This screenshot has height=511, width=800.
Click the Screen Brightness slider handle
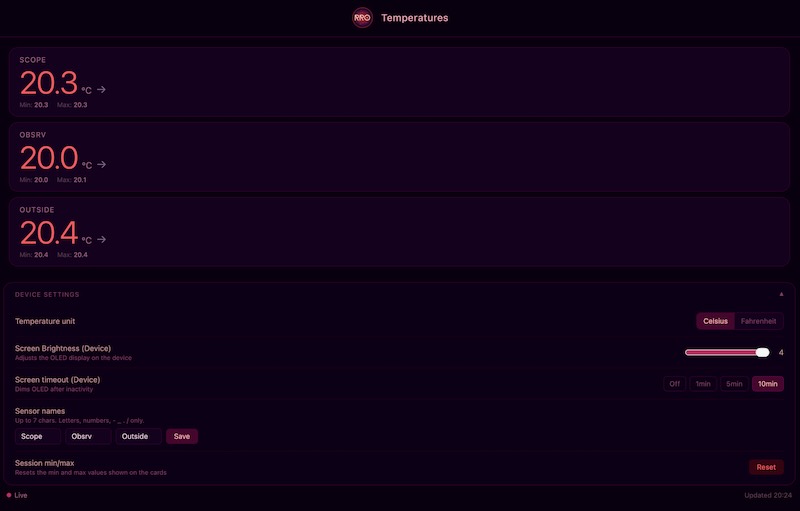(762, 352)
